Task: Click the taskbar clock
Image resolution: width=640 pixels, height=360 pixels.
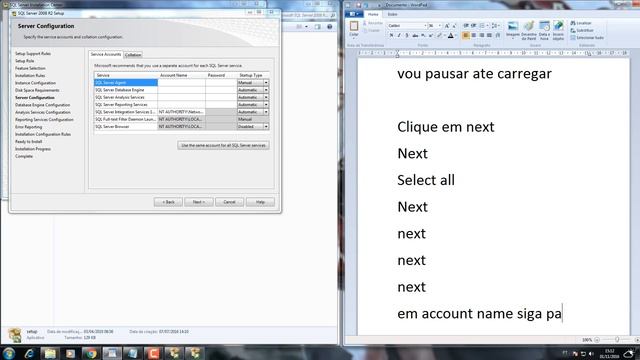Action: click(x=609, y=353)
